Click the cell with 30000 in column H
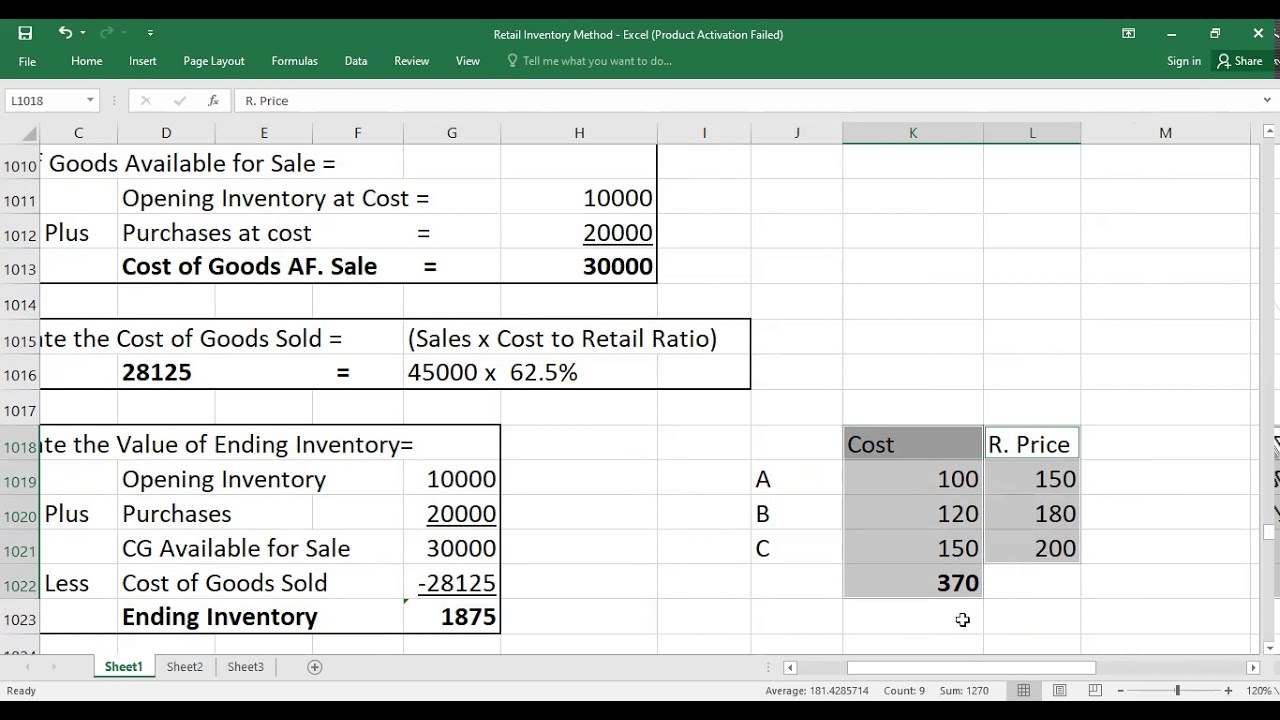This screenshot has width=1280, height=720. point(579,267)
